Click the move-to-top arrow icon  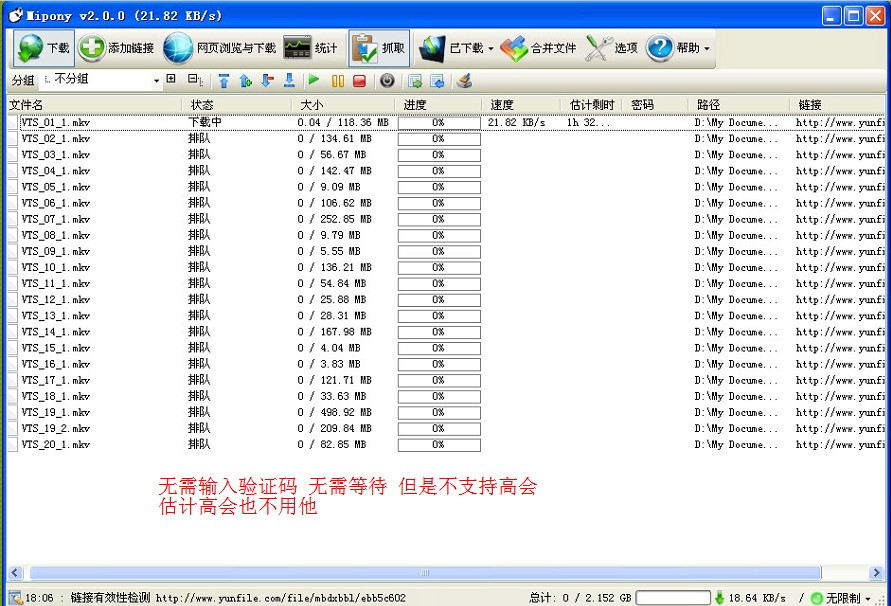pos(223,80)
